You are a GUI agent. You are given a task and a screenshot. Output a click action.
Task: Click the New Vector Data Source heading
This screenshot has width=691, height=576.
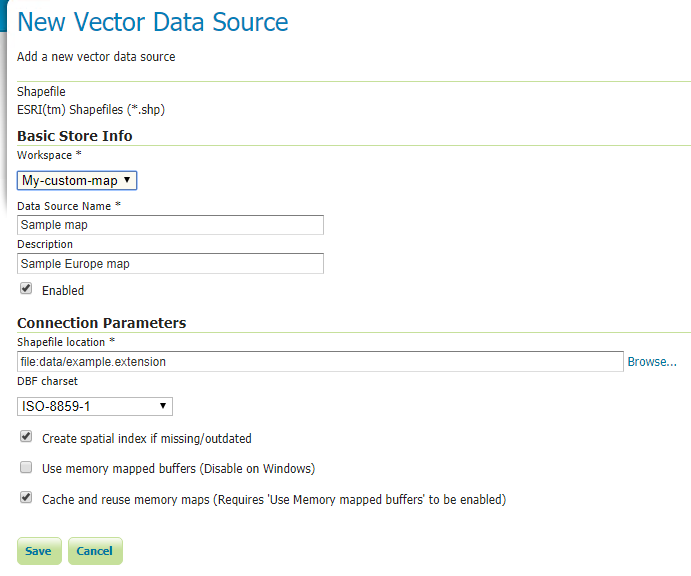[152, 22]
